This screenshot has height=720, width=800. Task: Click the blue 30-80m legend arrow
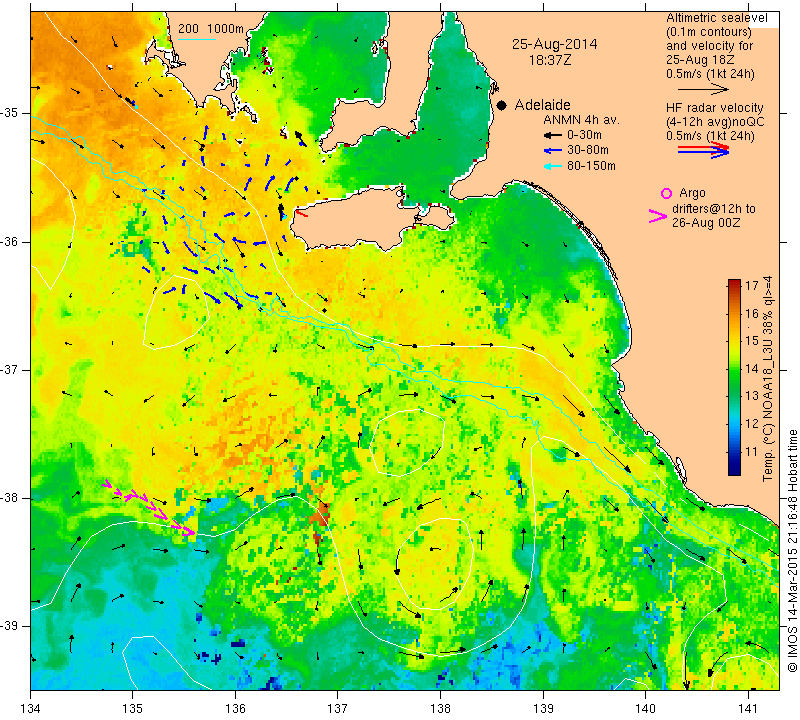click(x=553, y=151)
